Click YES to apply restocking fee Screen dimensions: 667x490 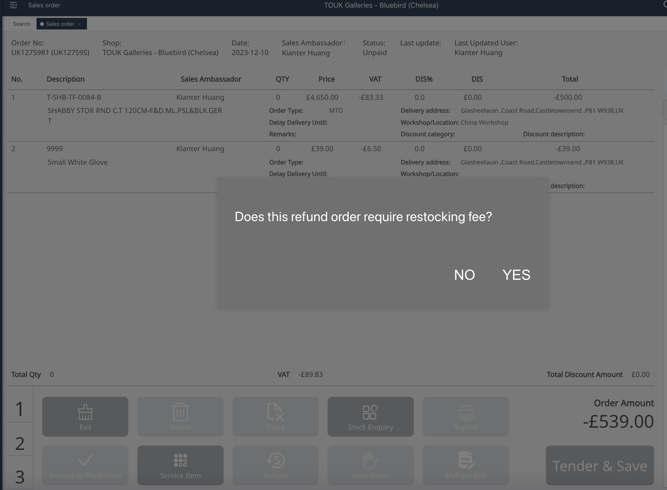click(x=516, y=275)
